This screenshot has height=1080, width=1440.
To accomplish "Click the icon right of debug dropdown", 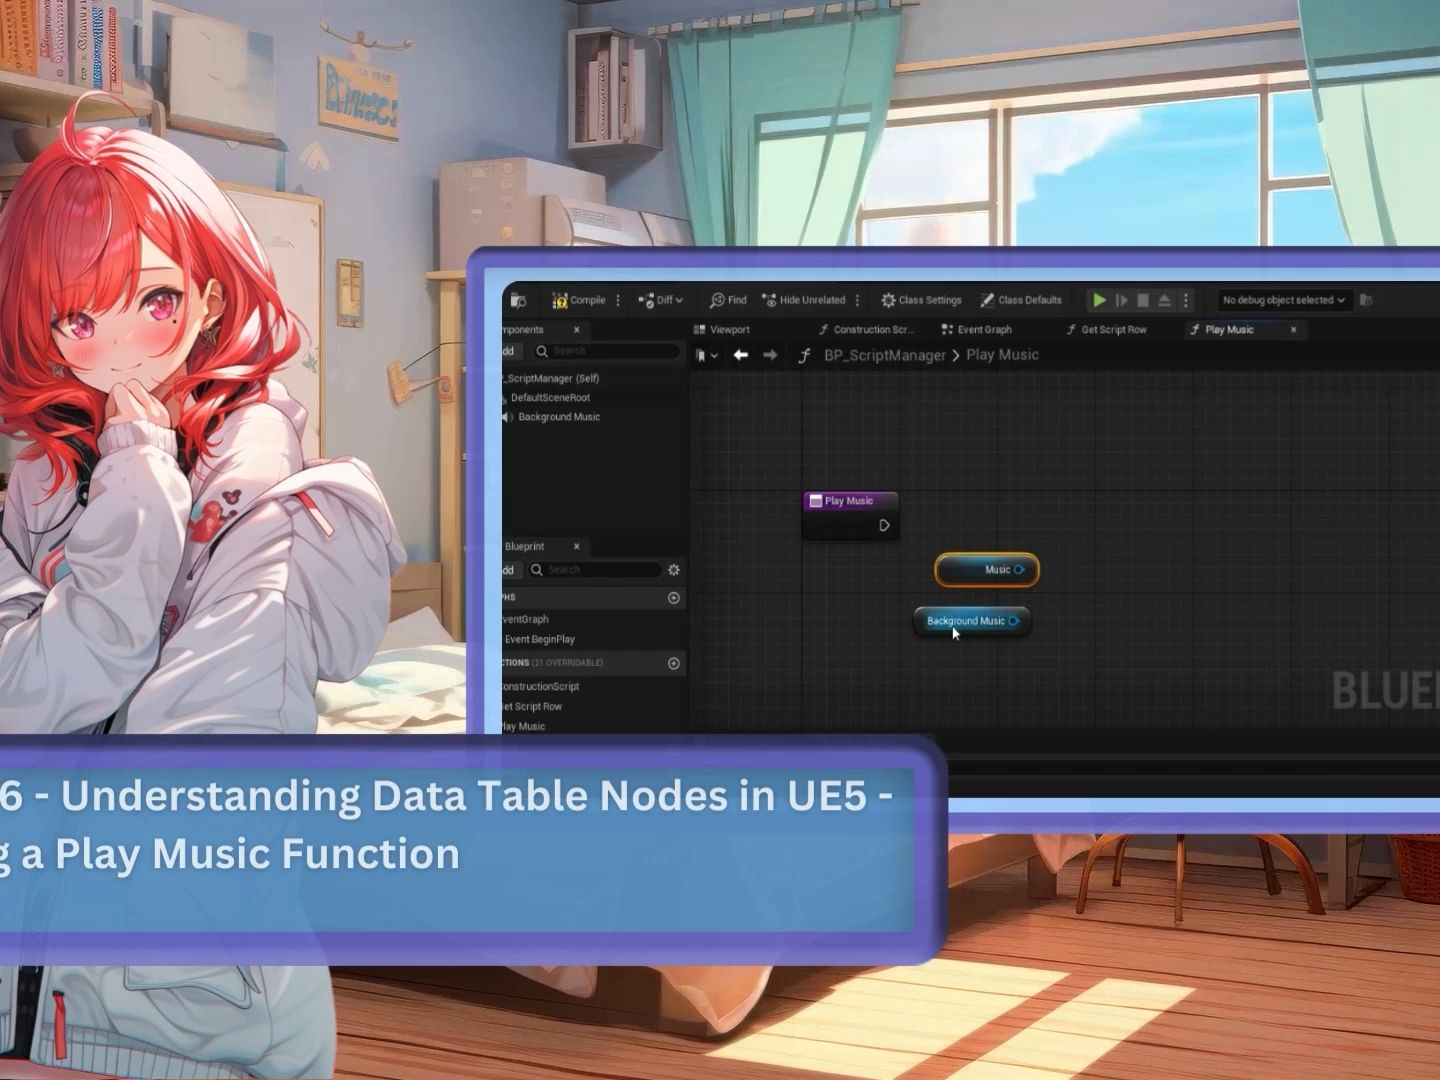I will click(1366, 300).
